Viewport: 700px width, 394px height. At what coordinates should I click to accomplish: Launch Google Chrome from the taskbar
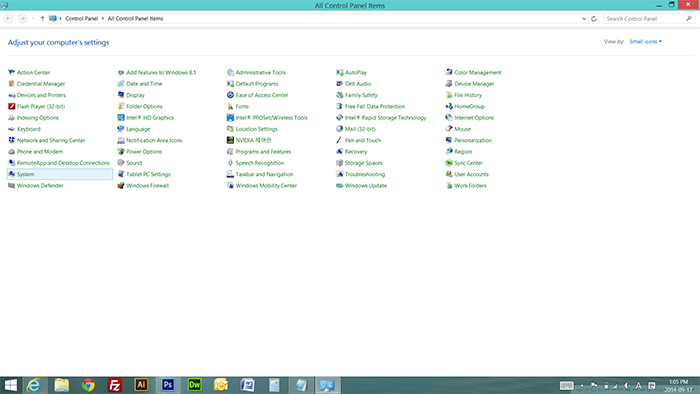[88, 385]
